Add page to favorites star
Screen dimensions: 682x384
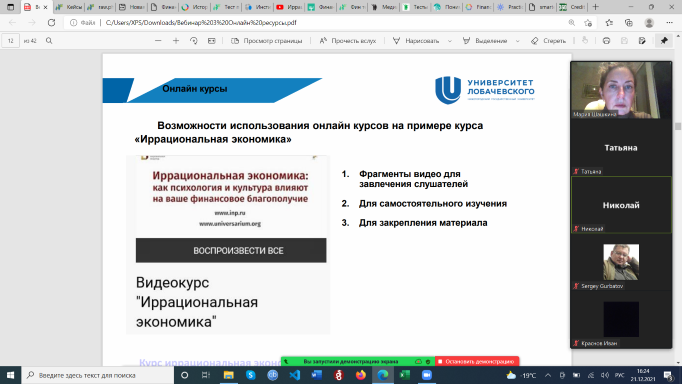(588, 23)
